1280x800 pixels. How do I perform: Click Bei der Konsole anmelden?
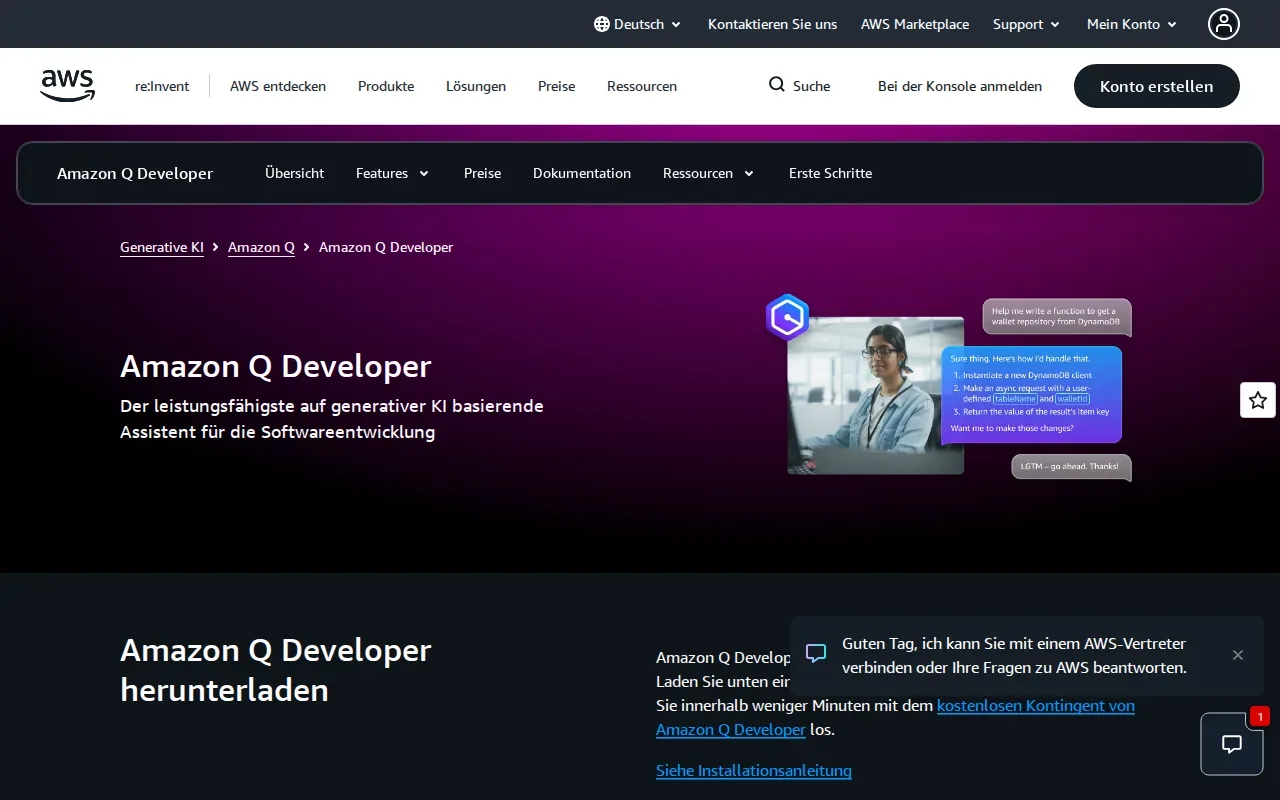[960, 86]
